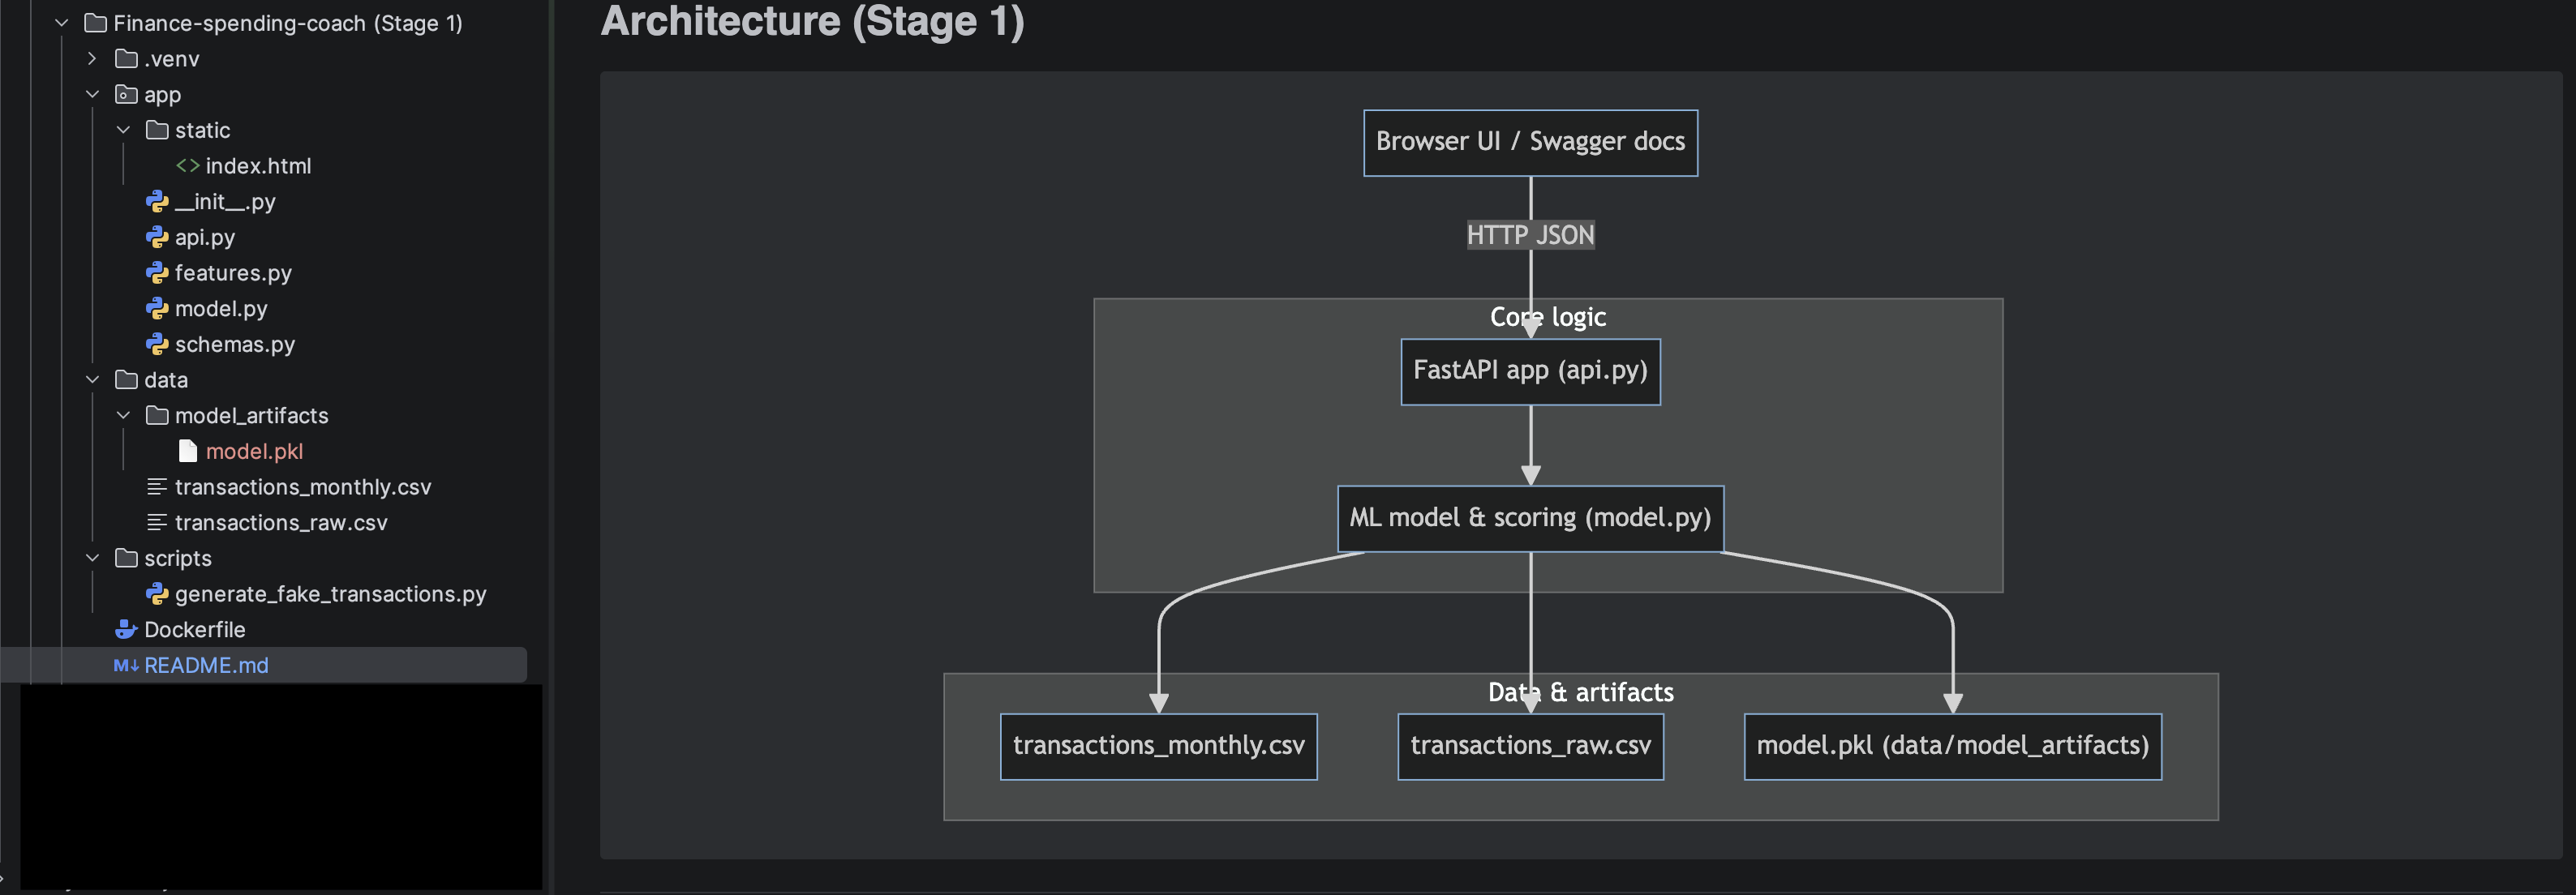The image size is (2576, 895).
Task: Click the HTML icon for index.html
Action: click(187, 165)
